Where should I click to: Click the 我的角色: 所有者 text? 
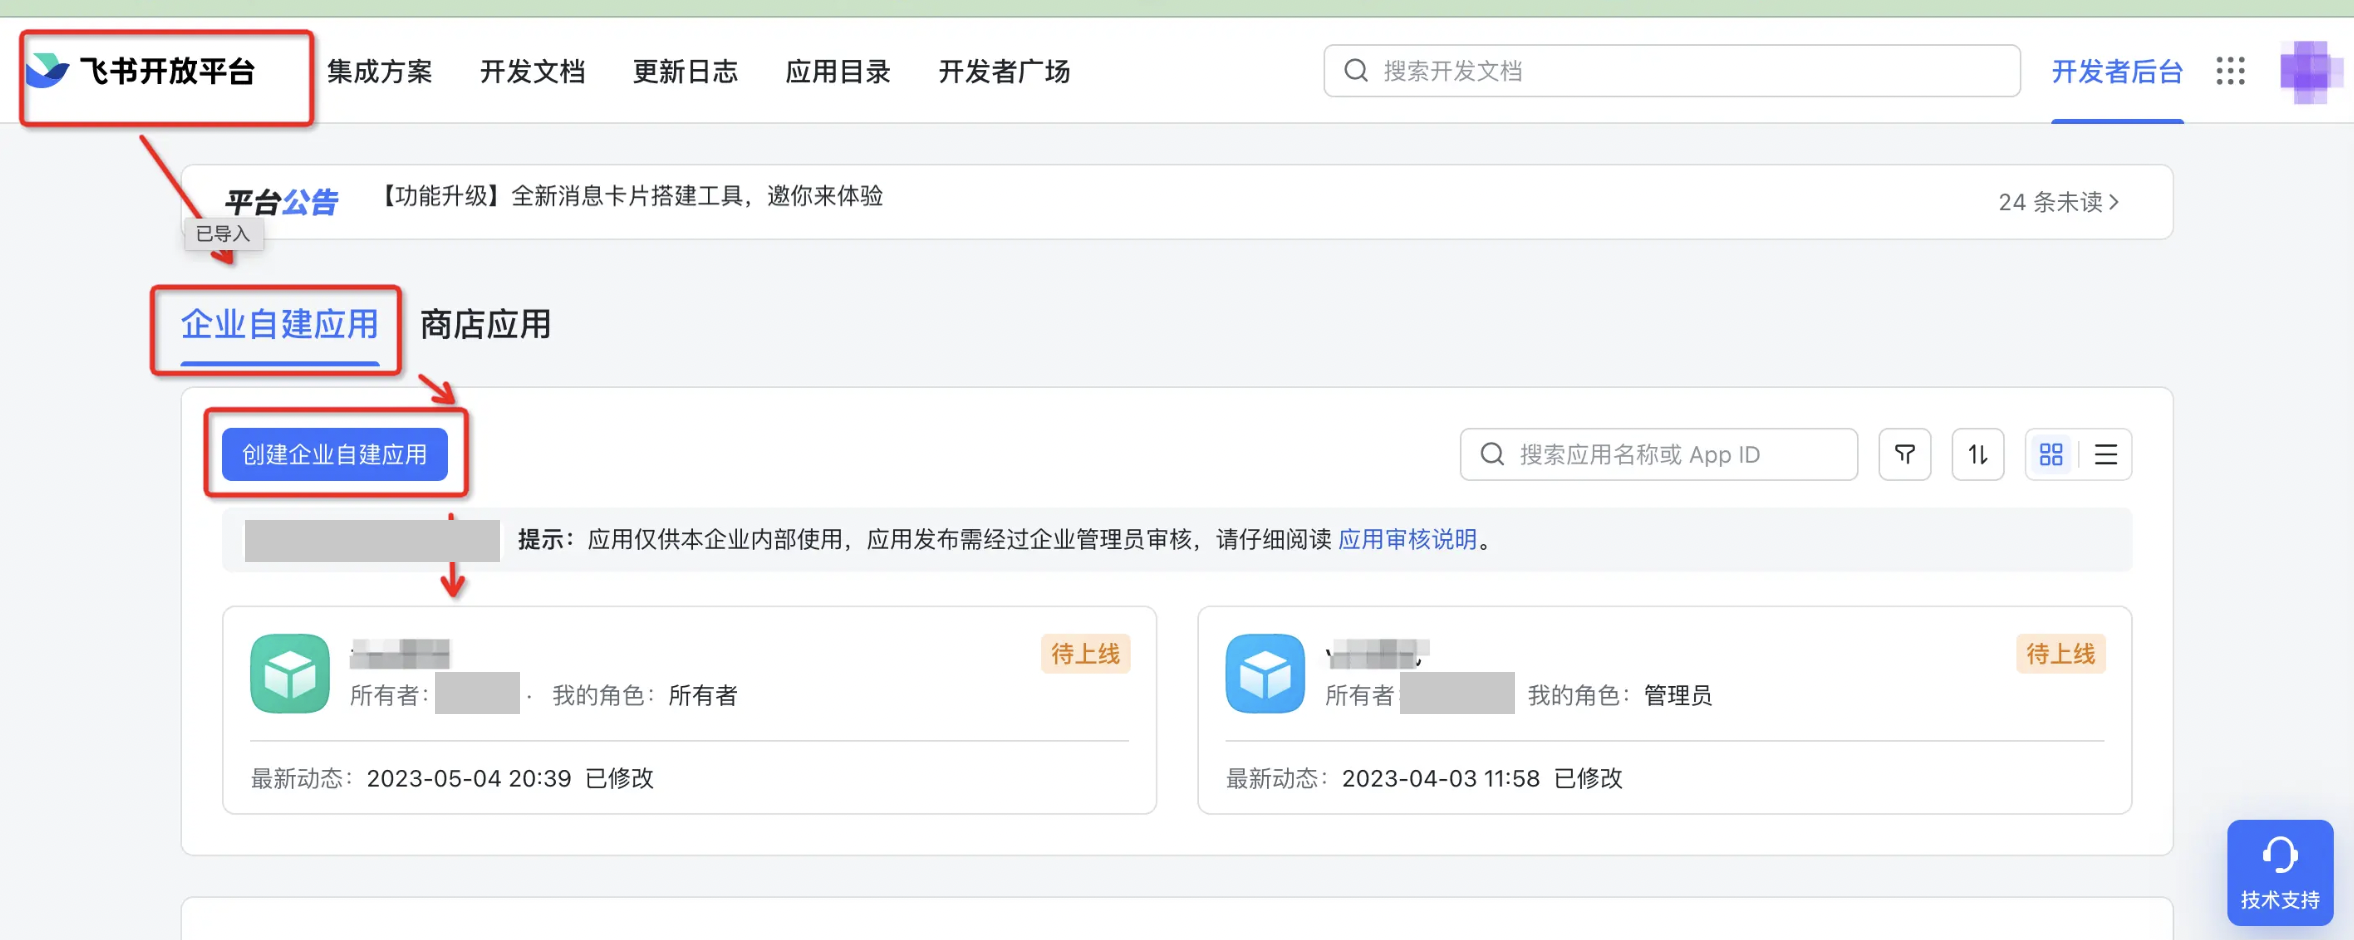(x=645, y=696)
